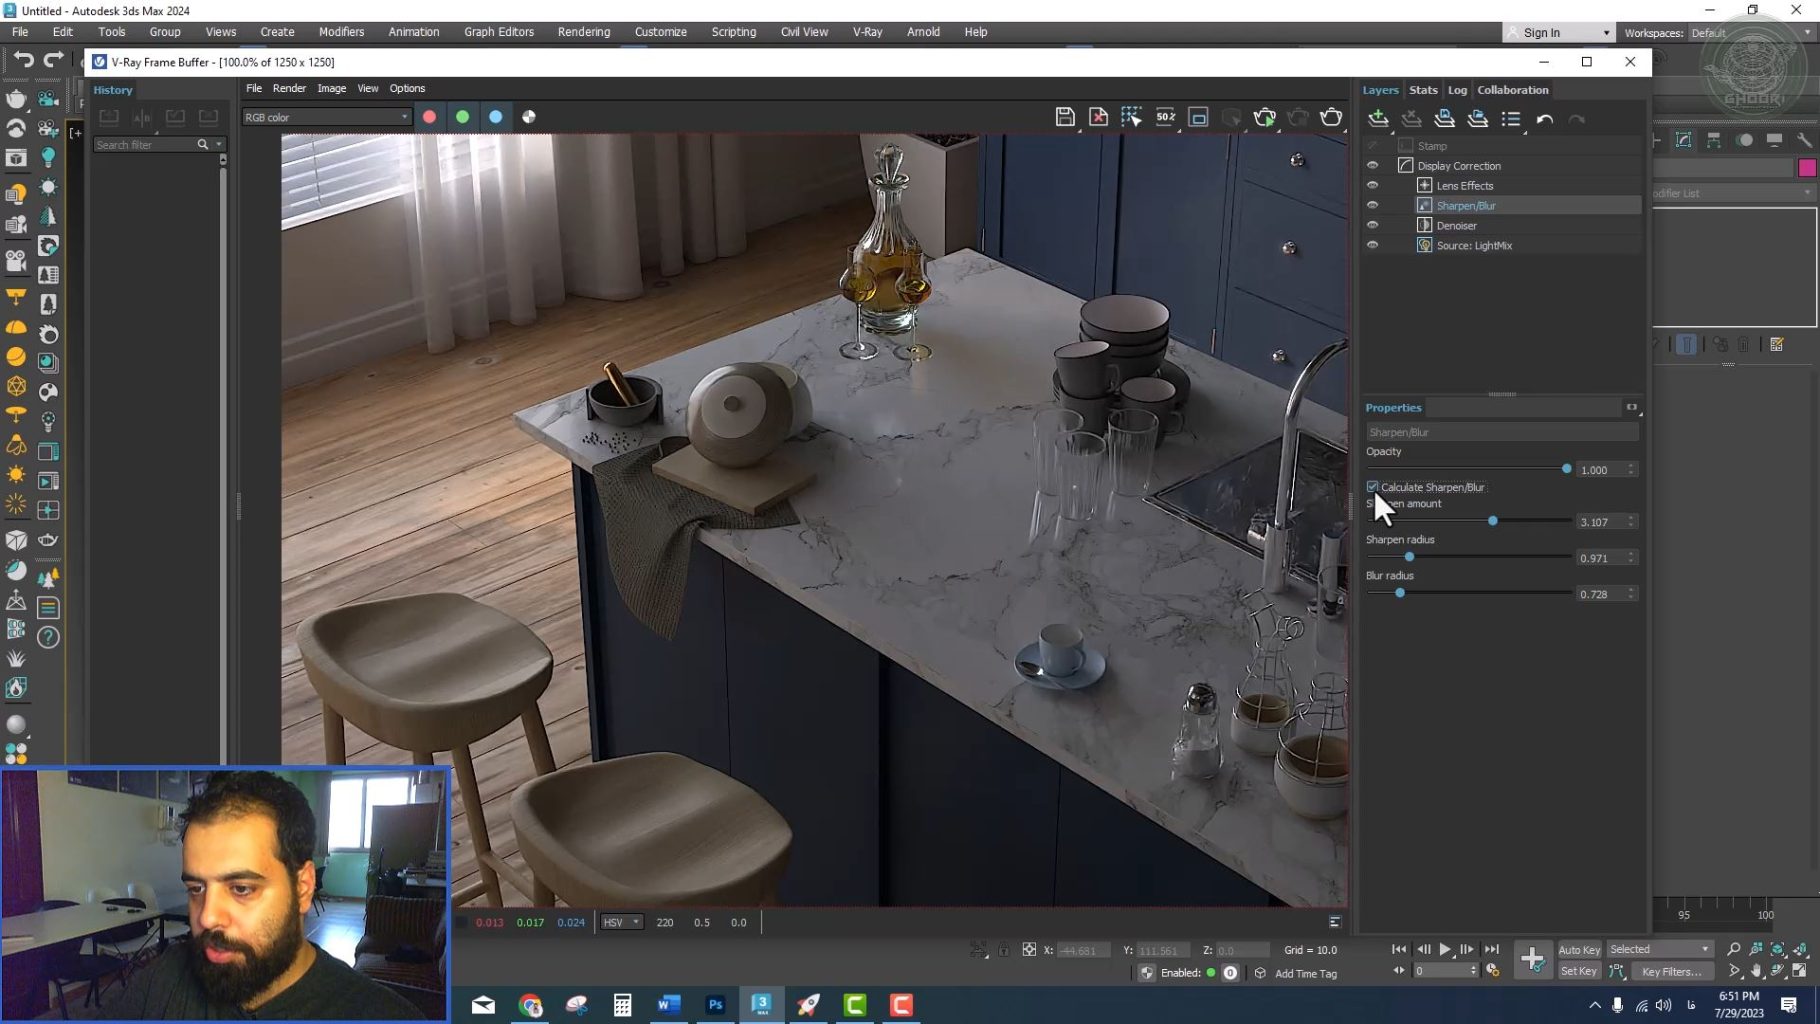Open Photoshop from the taskbar

[x=715, y=1005]
